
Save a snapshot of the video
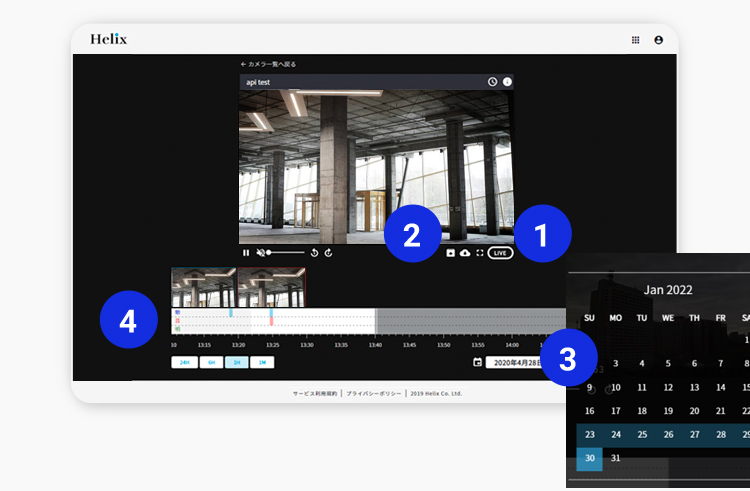coord(451,253)
